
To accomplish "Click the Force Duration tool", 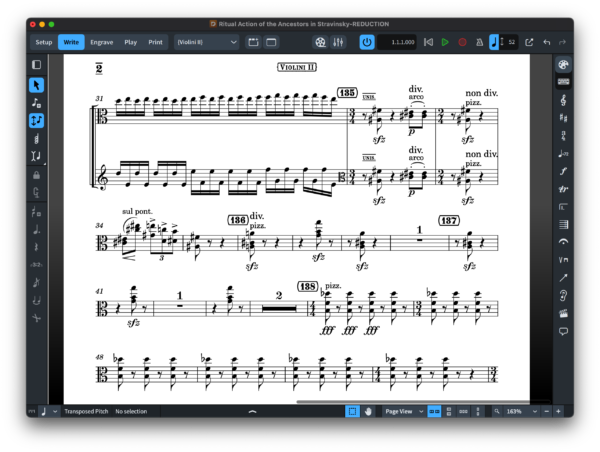I will [x=36, y=192].
